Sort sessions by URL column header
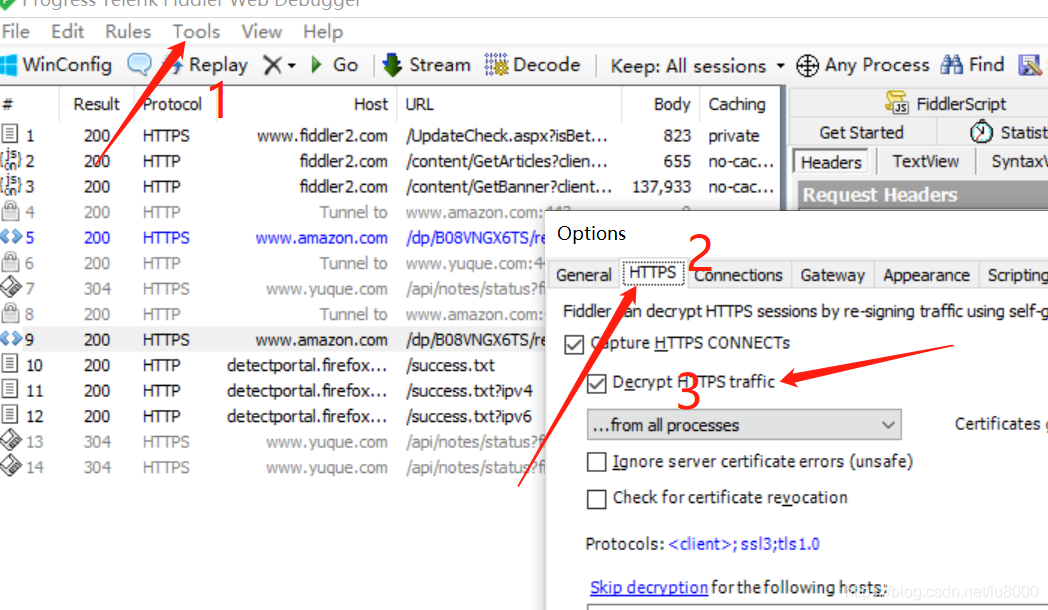 419,104
